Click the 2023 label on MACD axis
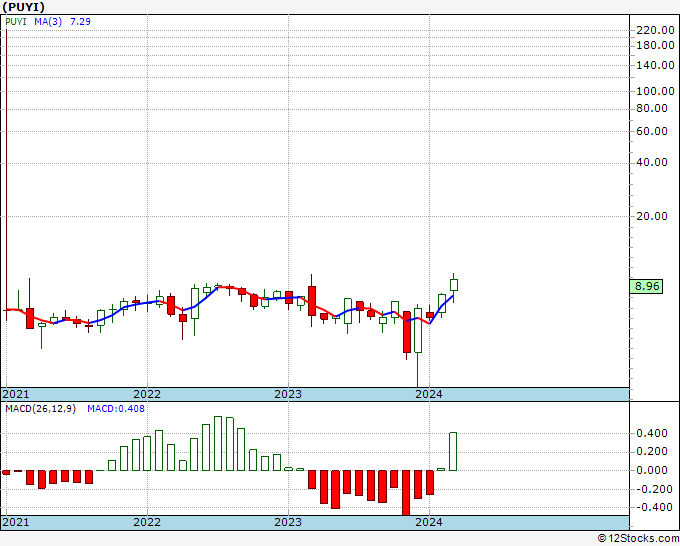 coord(288,522)
